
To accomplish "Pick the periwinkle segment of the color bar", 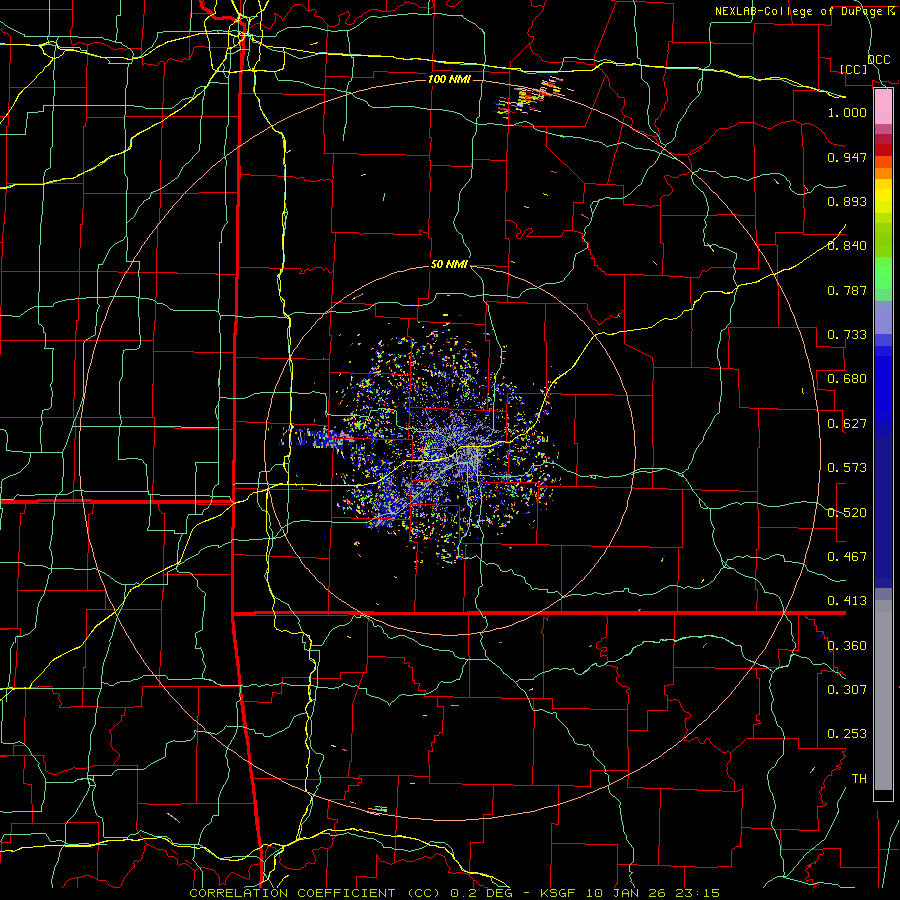I will 883,318.
